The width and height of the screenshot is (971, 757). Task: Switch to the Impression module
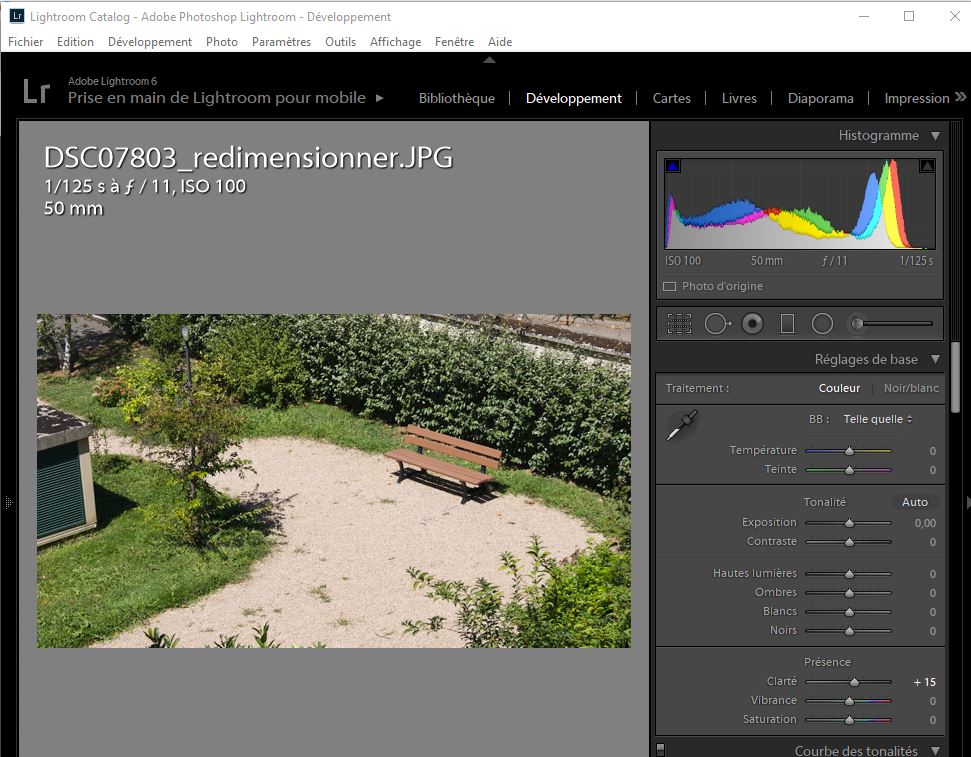pyautogui.click(x=917, y=98)
